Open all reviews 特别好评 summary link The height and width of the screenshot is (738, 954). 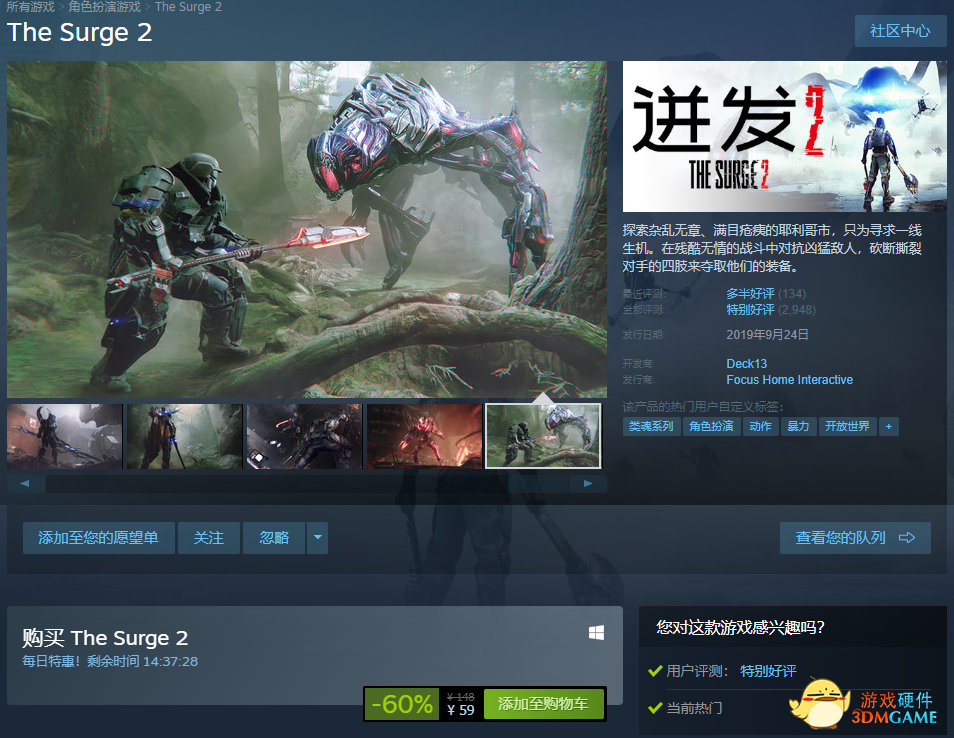750,310
